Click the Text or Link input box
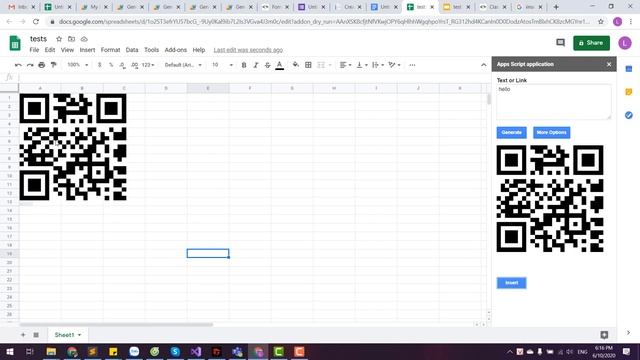 (x=554, y=102)
